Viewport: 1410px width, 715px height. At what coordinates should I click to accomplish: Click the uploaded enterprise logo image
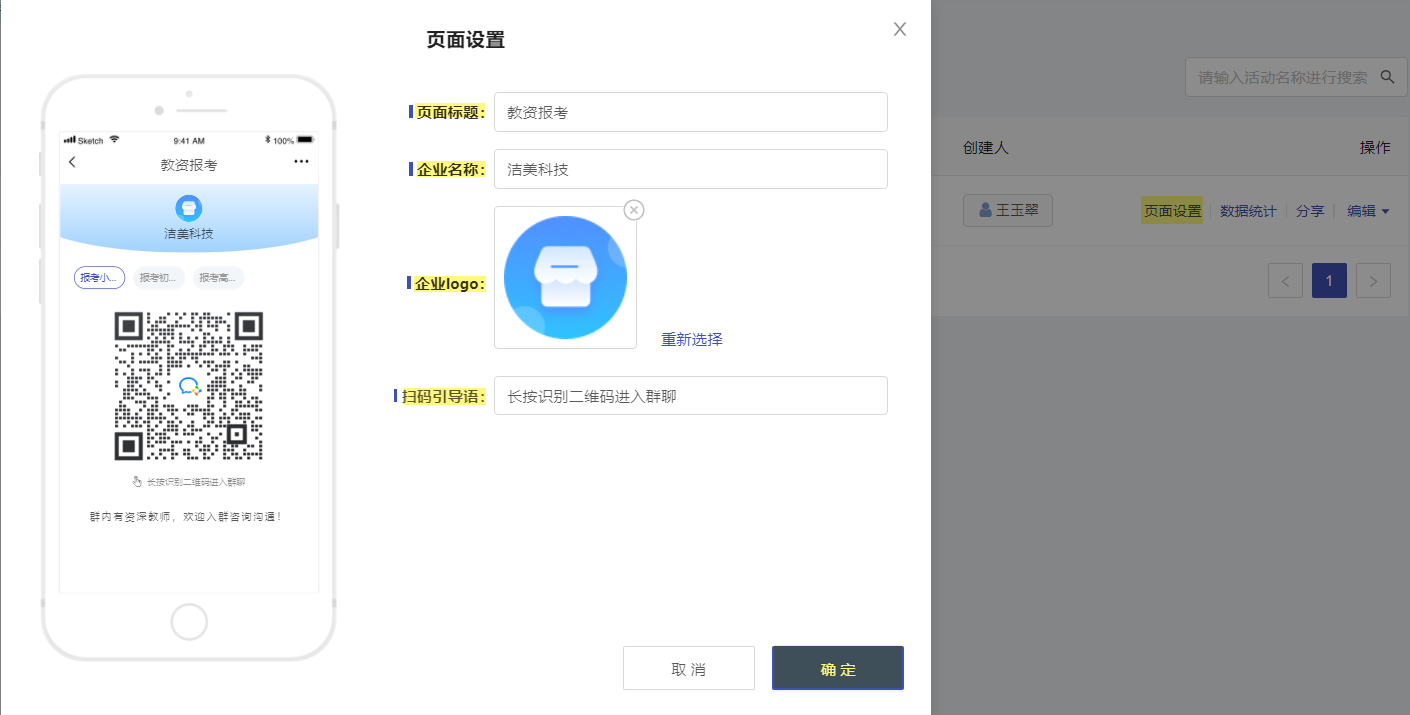click(x=565, y=277)
